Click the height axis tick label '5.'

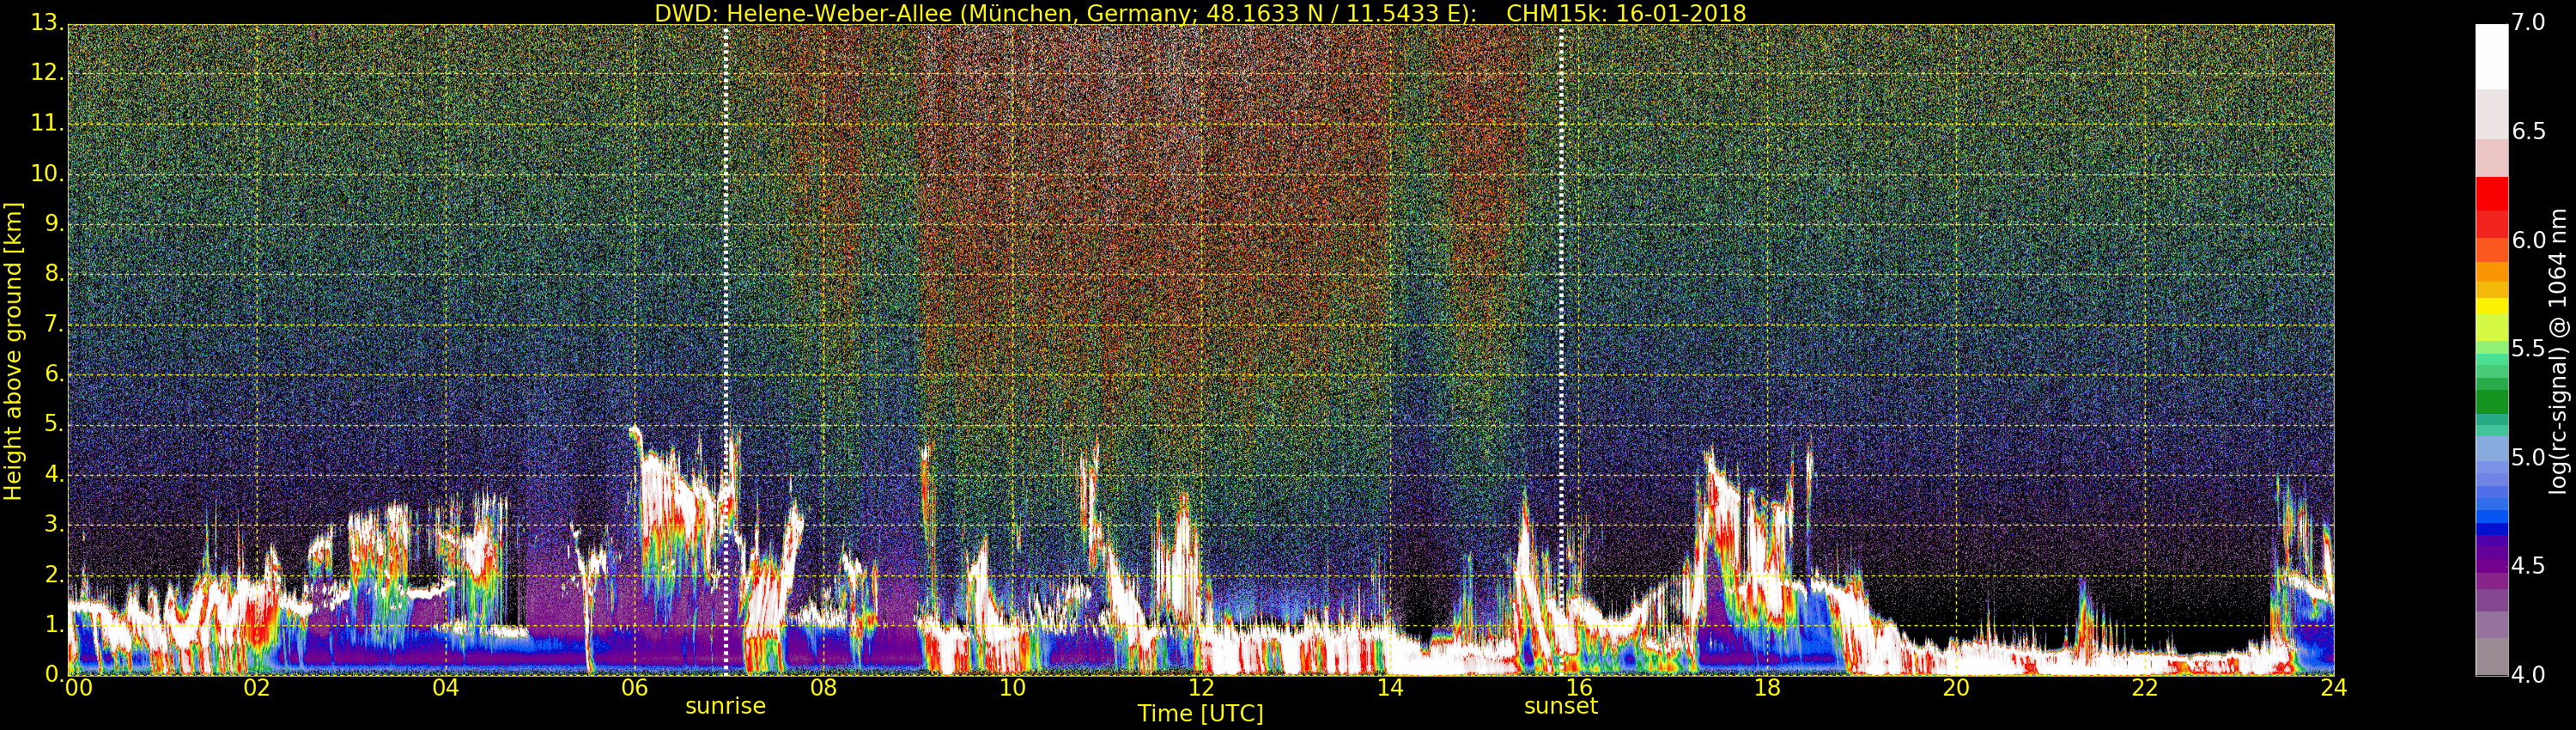[54, 424]
